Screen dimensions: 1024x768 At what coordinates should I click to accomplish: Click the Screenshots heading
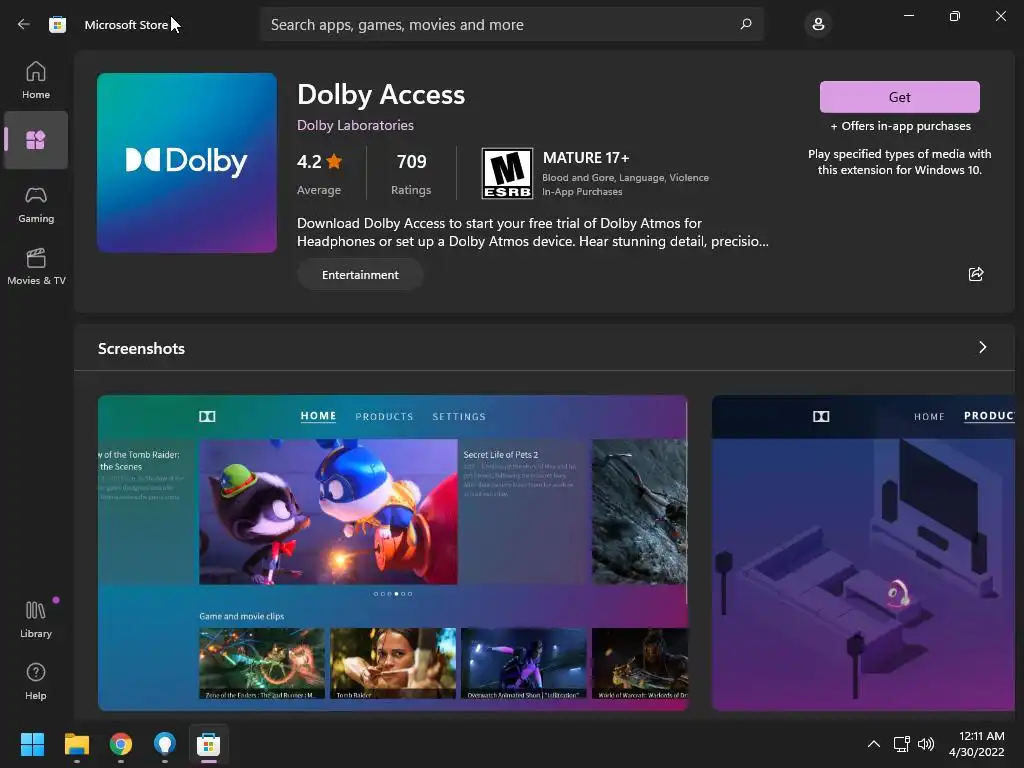pos(141,349)
